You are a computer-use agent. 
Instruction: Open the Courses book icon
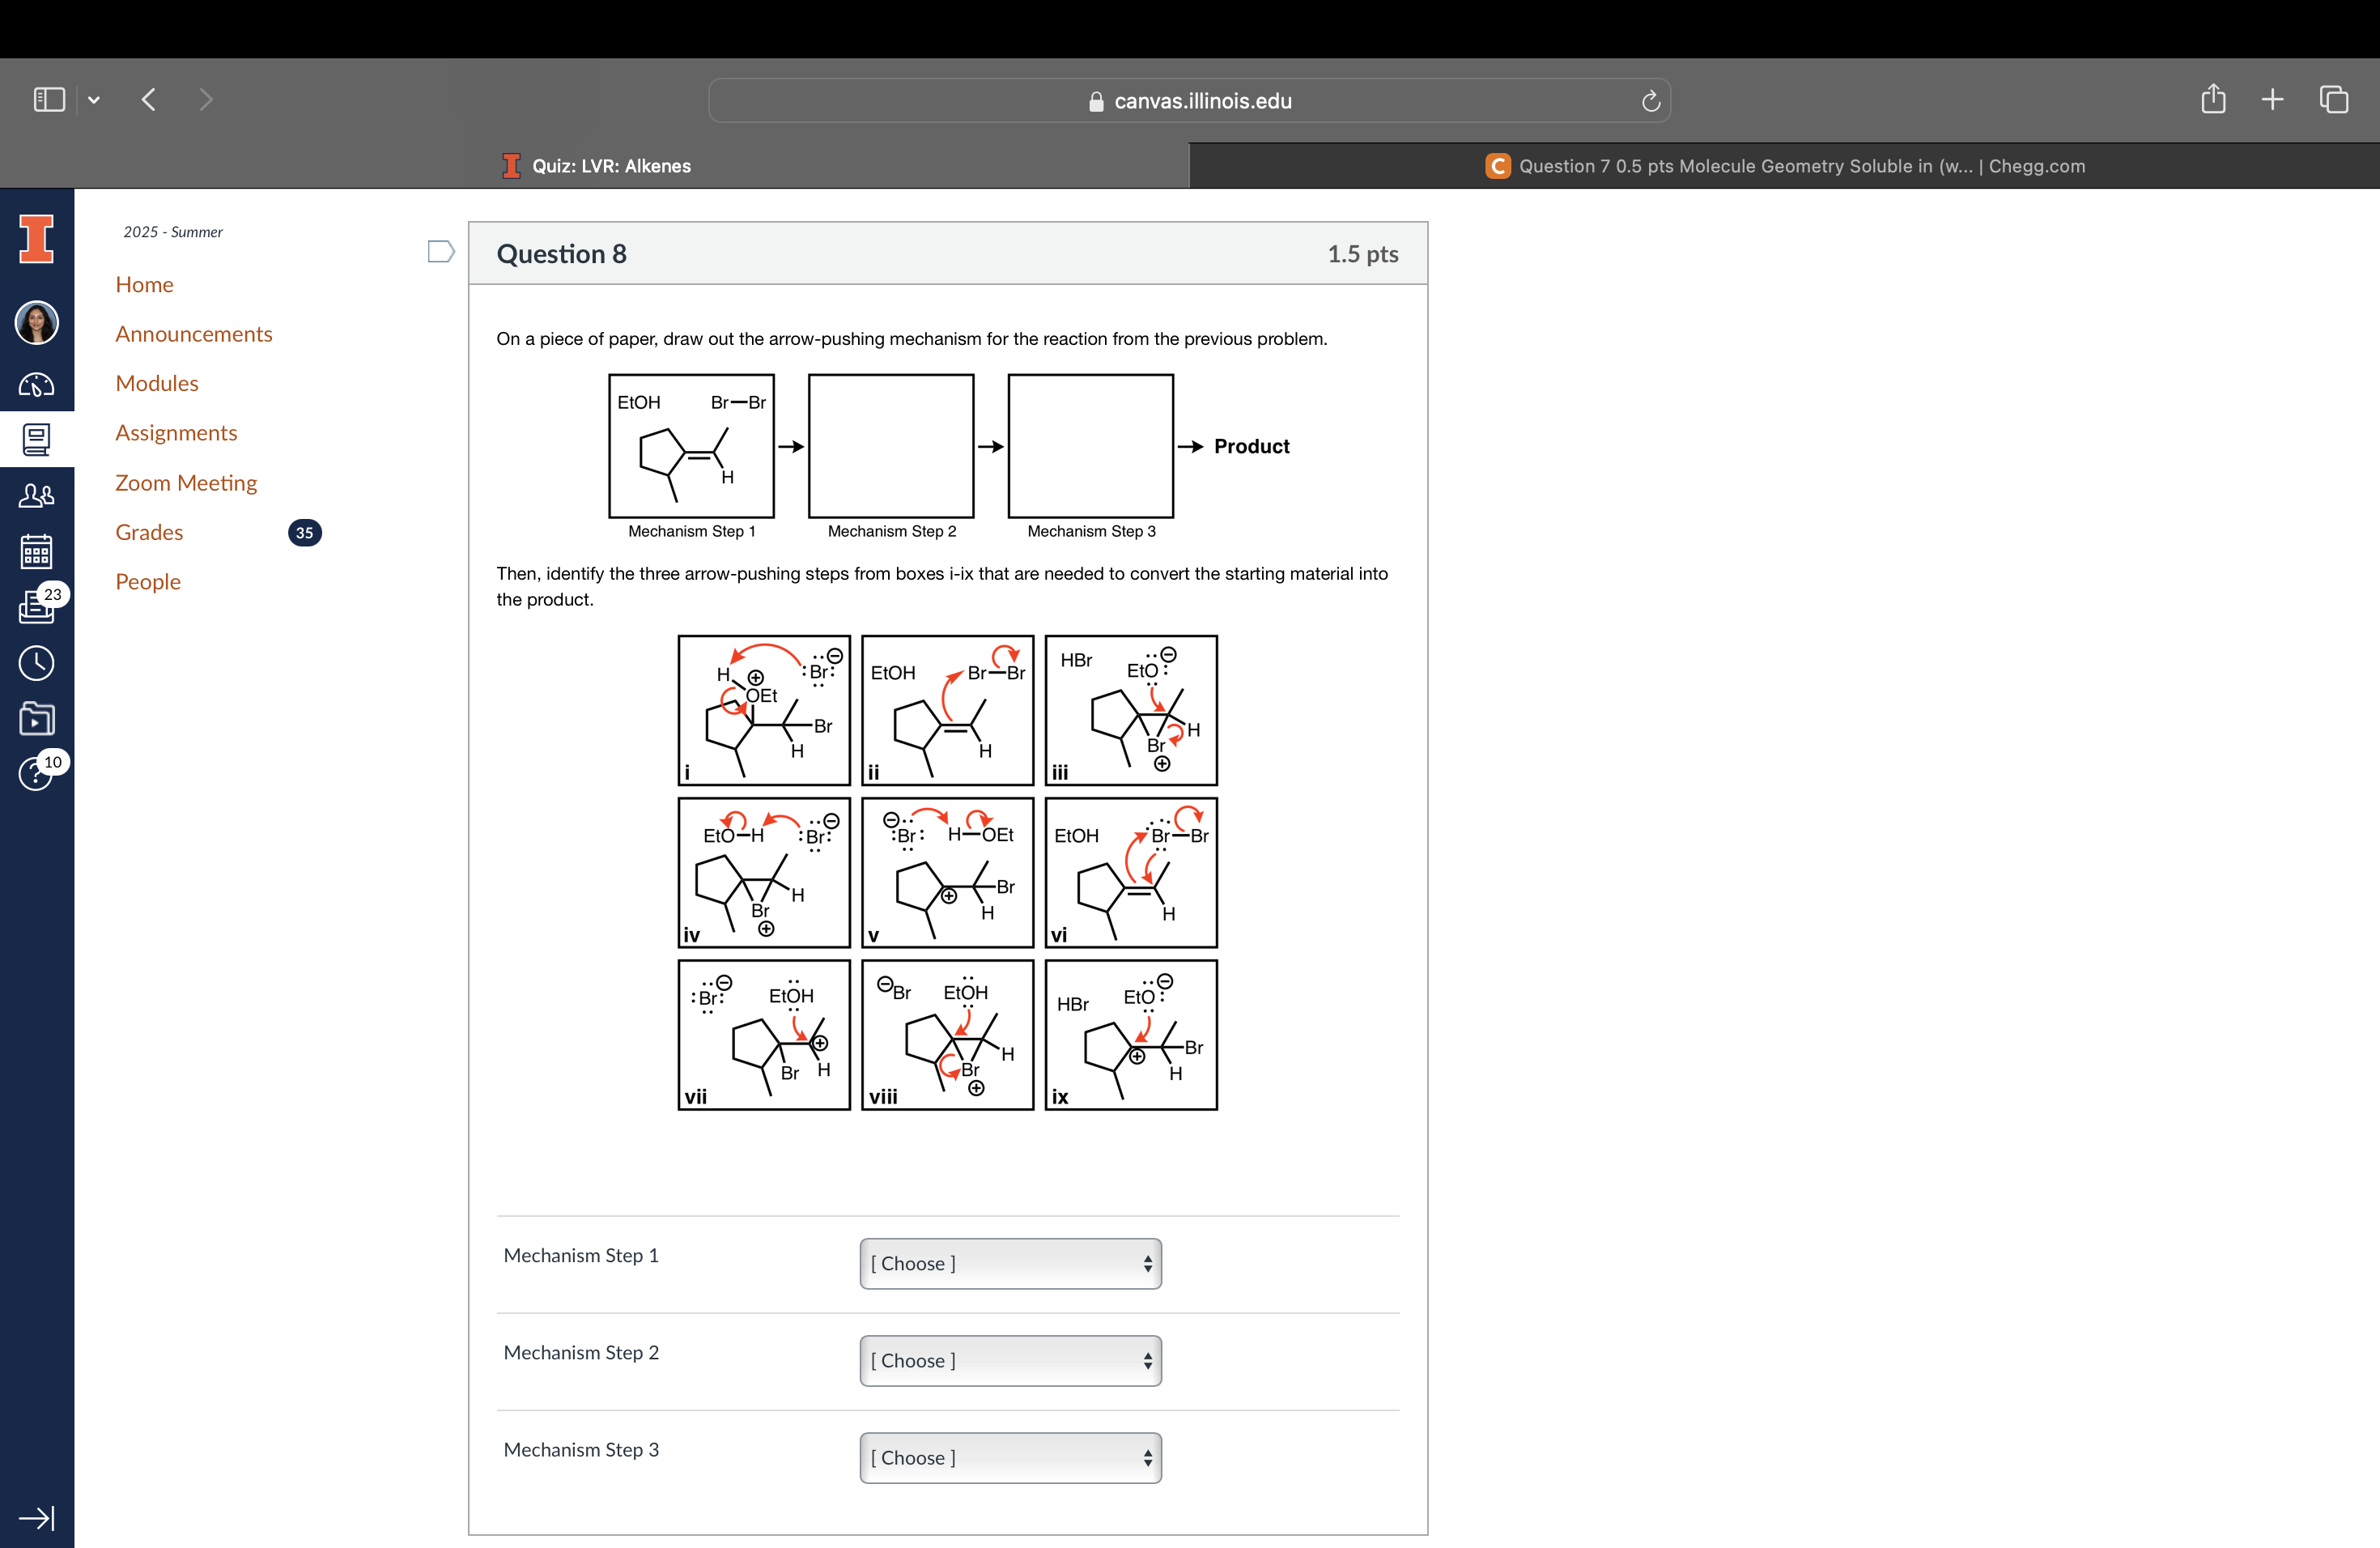tap(36, 440)
